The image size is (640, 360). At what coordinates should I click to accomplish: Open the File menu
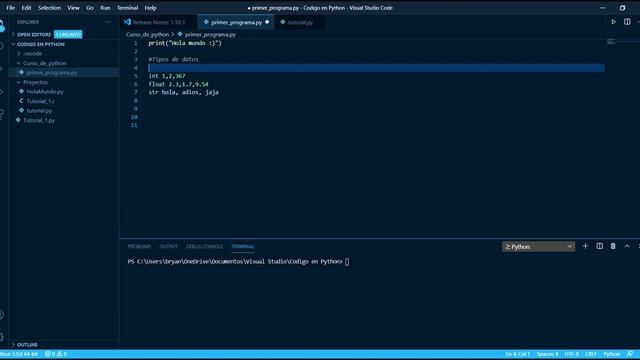coord(10,8)
